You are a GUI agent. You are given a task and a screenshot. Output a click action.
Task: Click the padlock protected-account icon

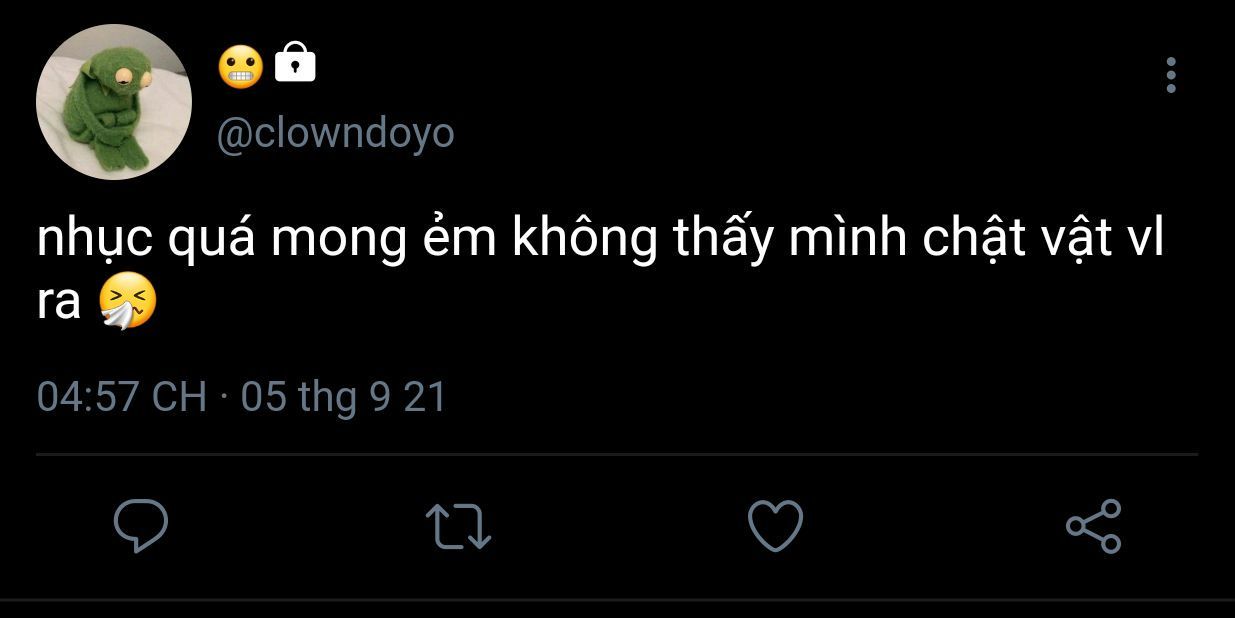click(x=294, y=62)
